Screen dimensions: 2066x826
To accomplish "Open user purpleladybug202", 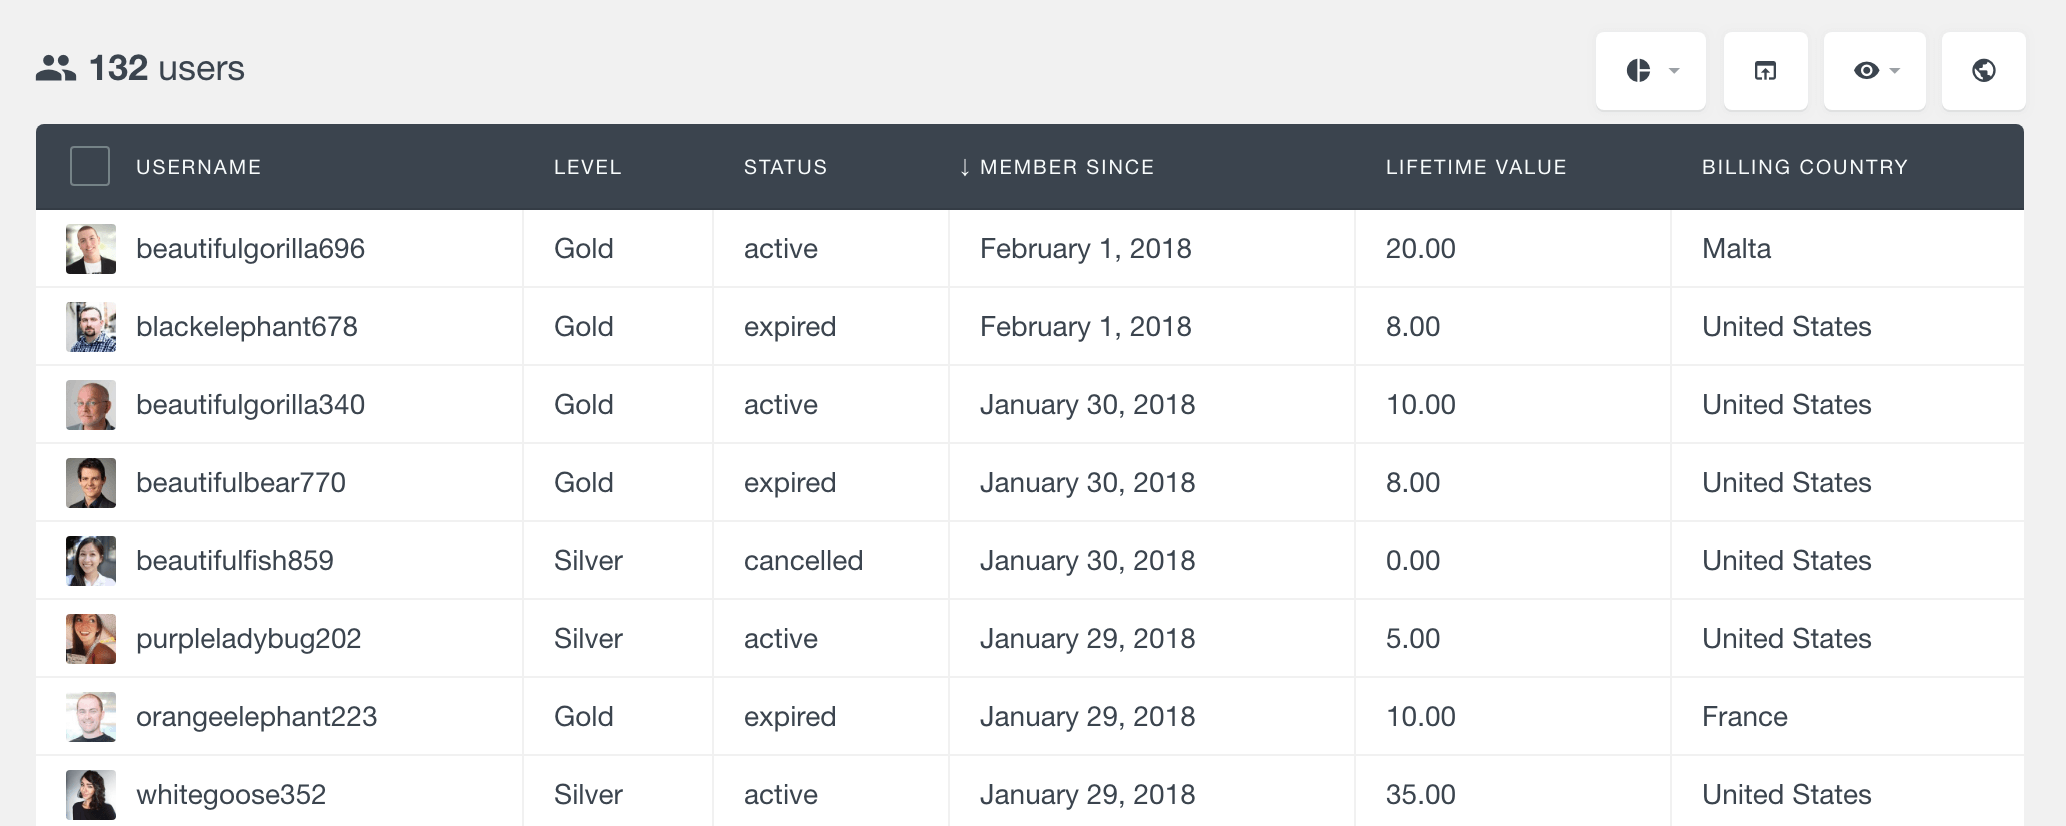I will tap(249, 639).
